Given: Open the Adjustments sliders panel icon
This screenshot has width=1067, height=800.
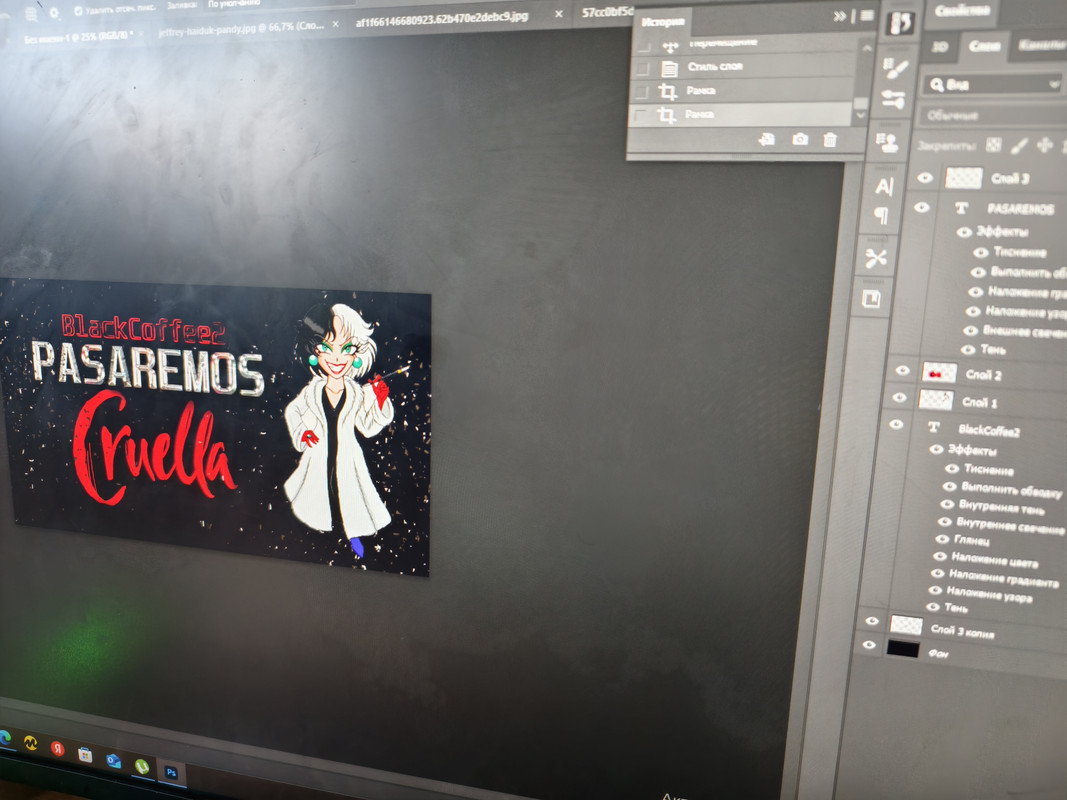Looking at the screenshot, I should pos(893,100).
